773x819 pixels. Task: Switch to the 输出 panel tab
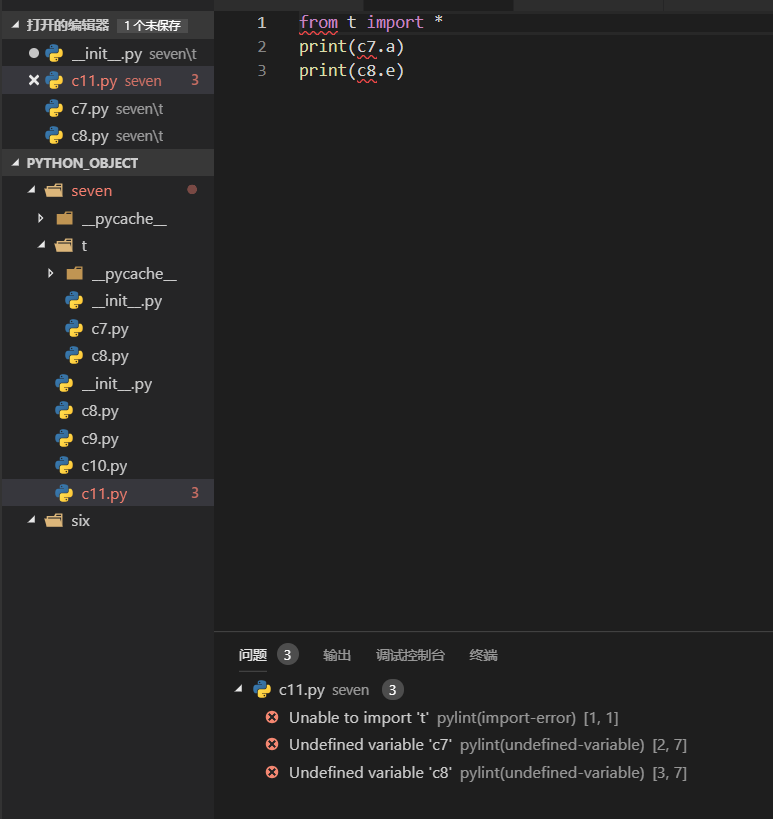pos(337,656)
